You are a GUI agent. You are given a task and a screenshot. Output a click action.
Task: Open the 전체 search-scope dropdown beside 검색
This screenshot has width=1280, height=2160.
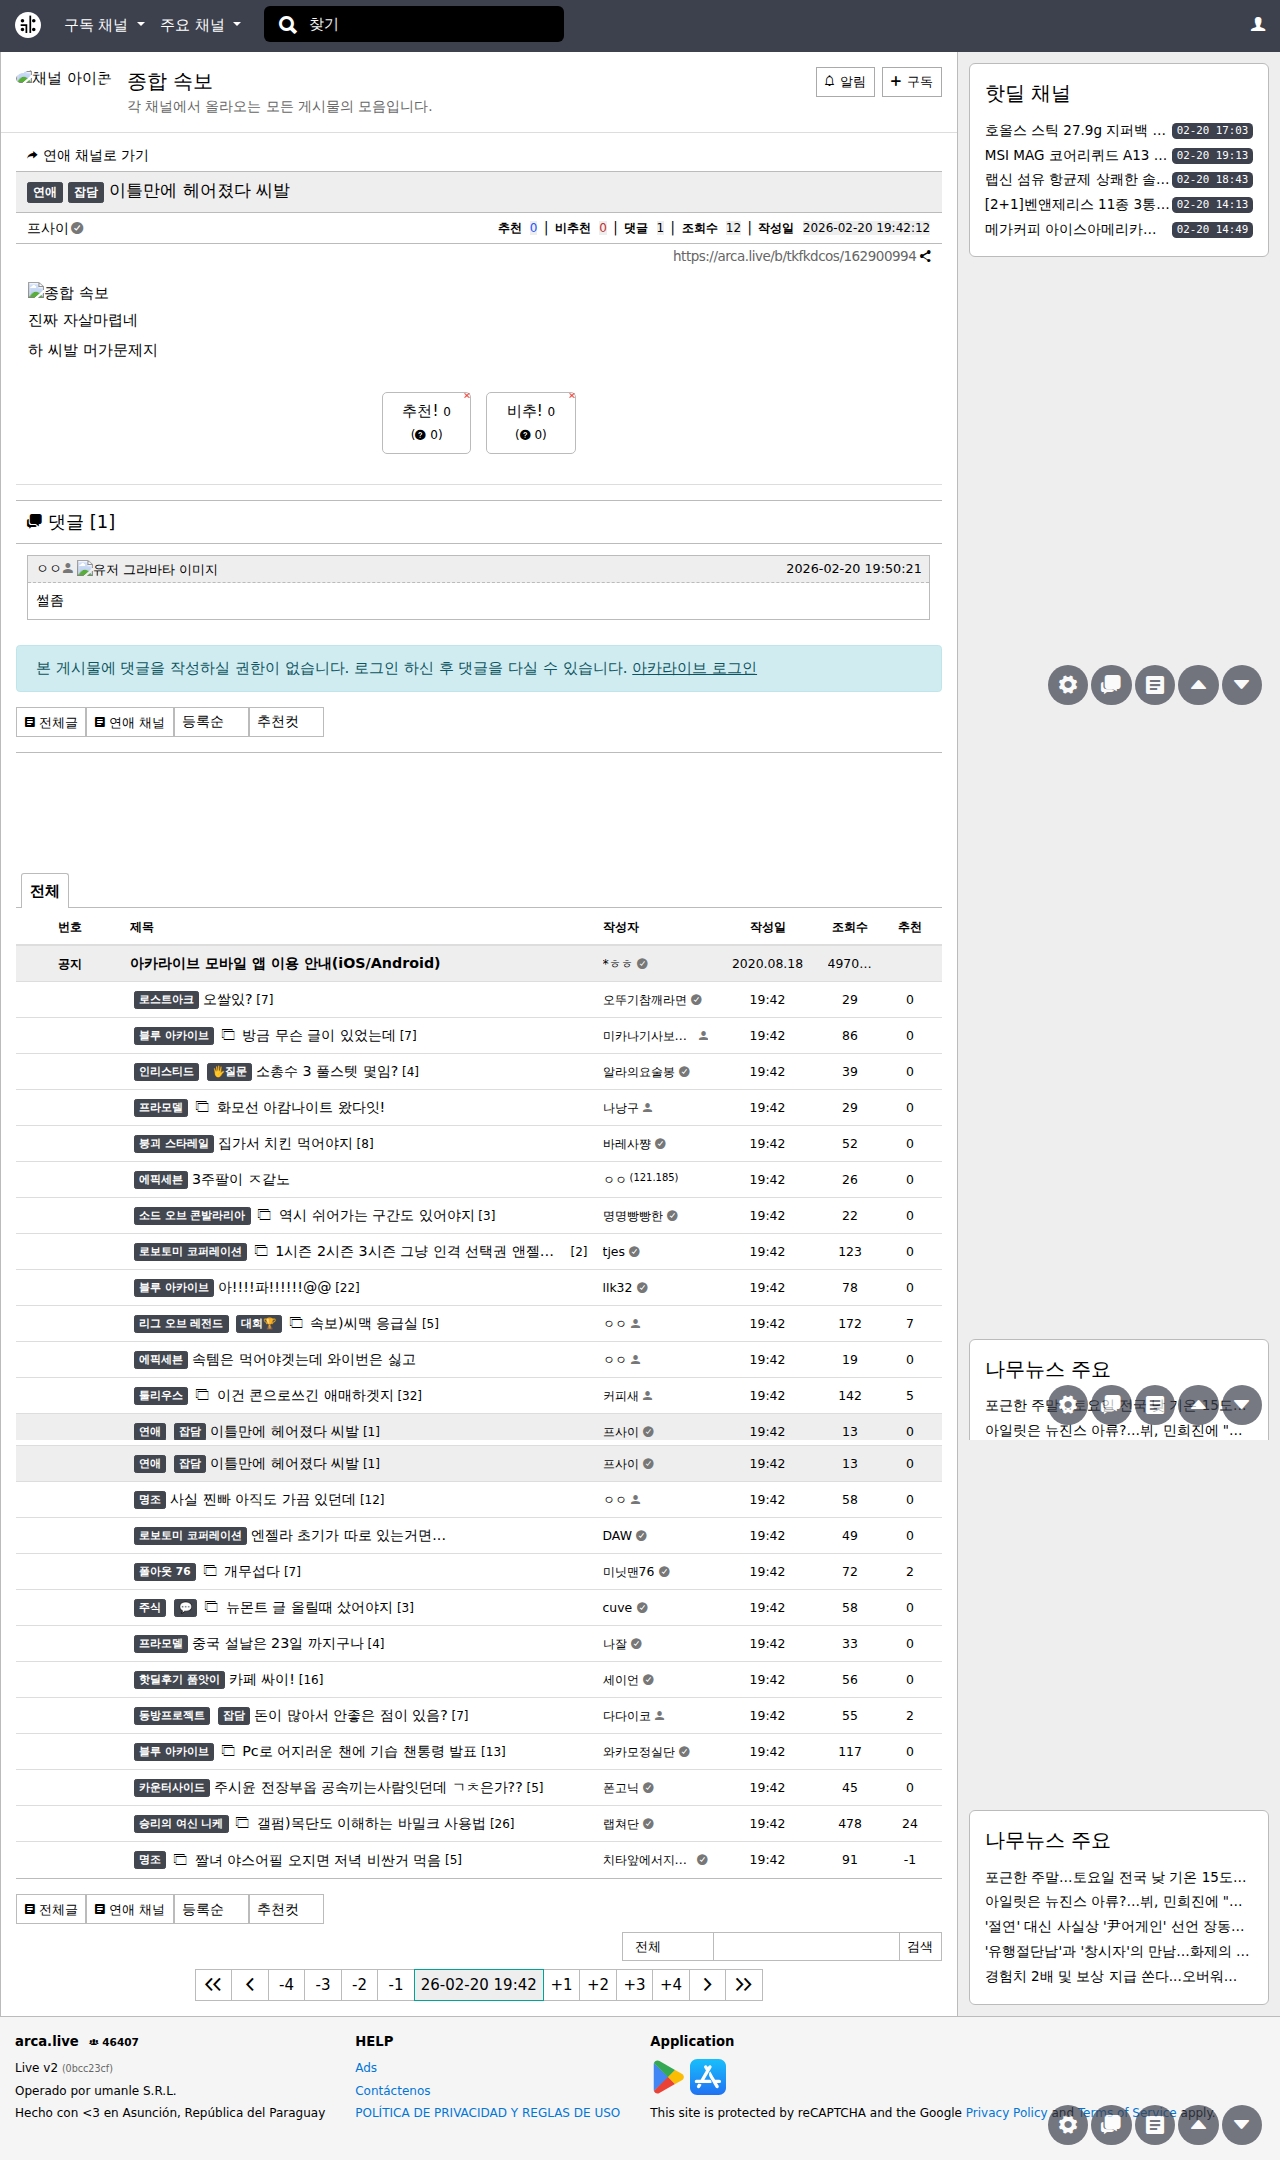click(668, 1946)
